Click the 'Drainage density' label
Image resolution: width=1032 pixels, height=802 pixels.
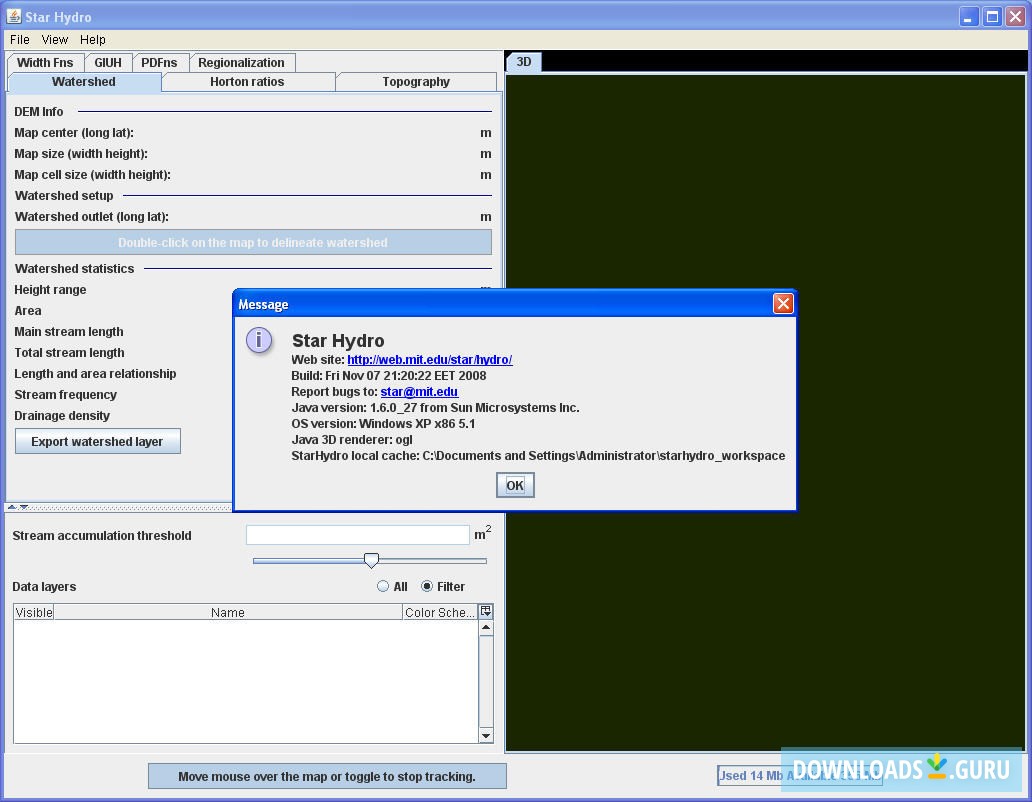tap(62, 416)
